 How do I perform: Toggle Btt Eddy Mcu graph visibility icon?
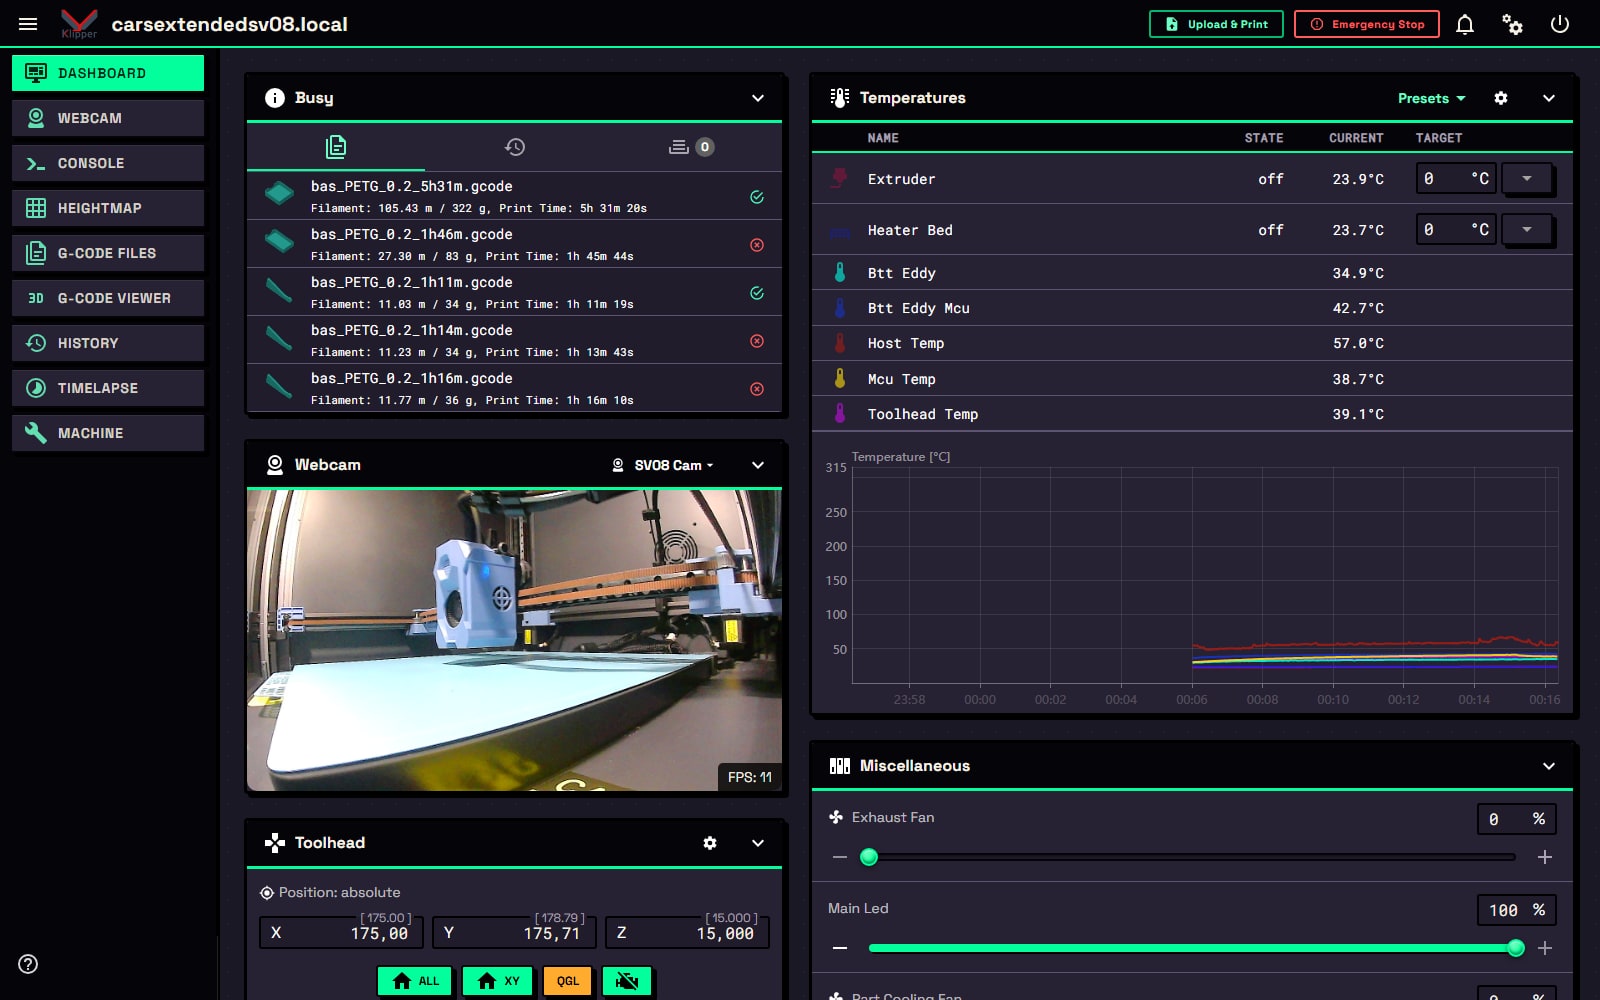click(840, 308)
